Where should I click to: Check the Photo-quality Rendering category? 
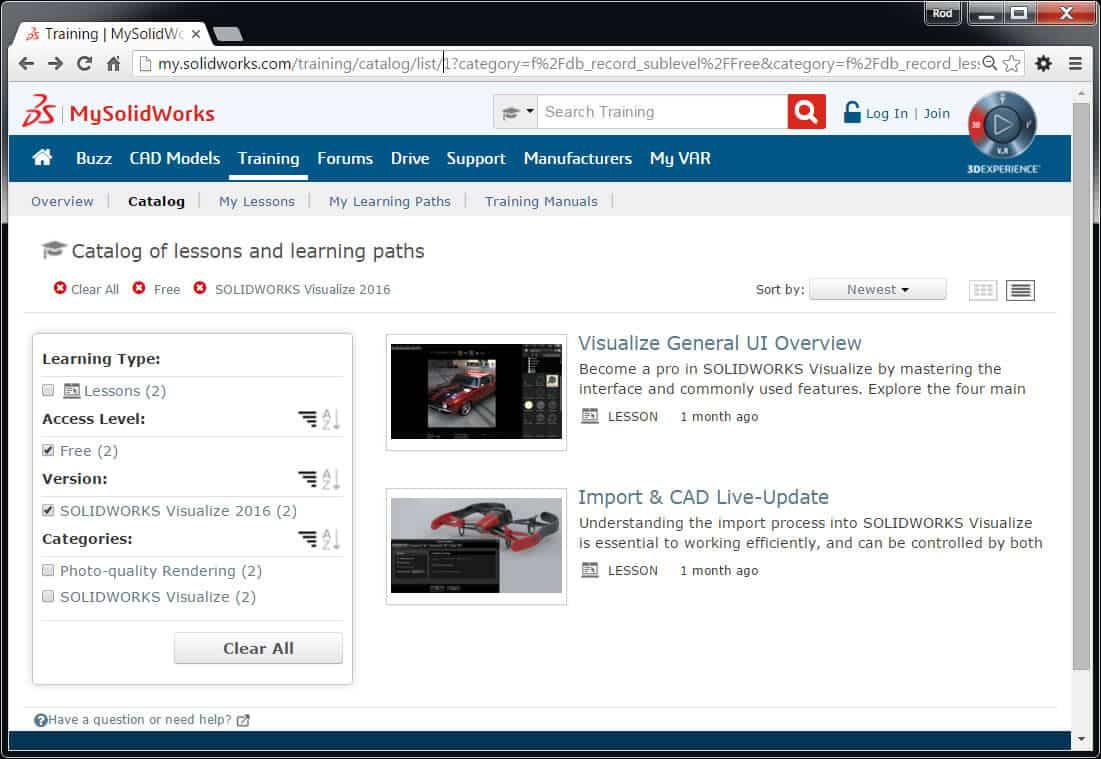click(48, 571)
